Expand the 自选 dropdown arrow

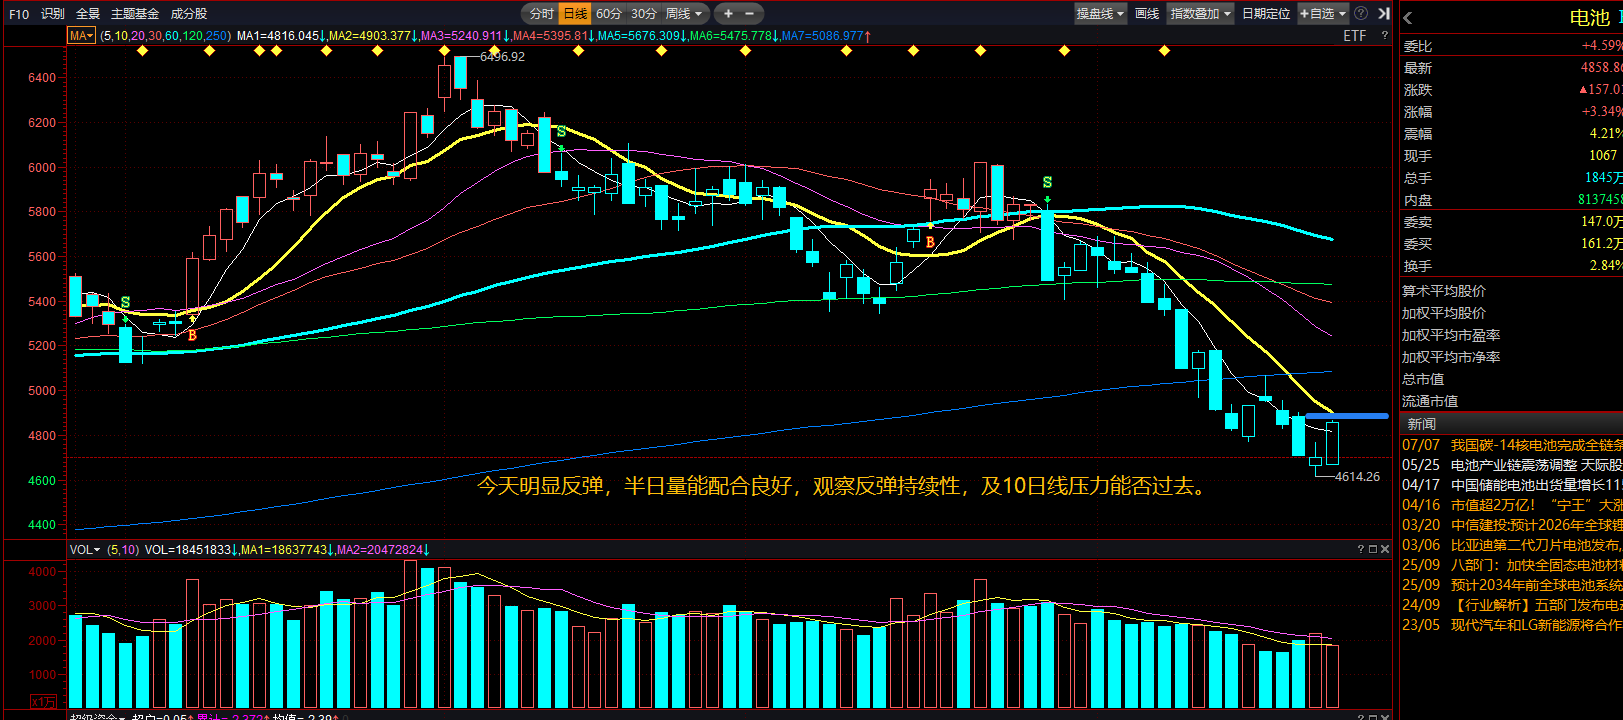pyautogui.click(x=1342, y=14)
